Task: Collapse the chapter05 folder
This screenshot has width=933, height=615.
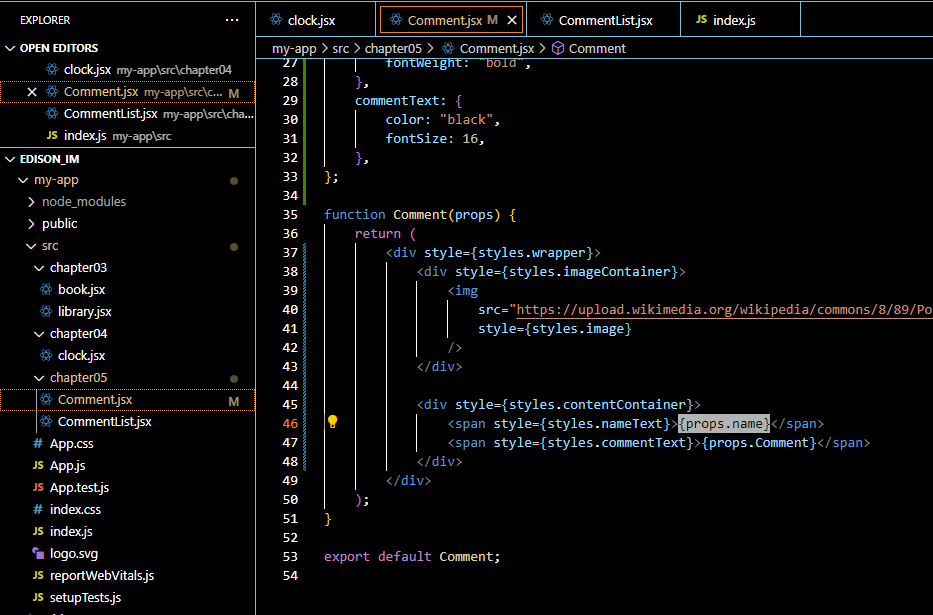Action: [x=39, y=378]
